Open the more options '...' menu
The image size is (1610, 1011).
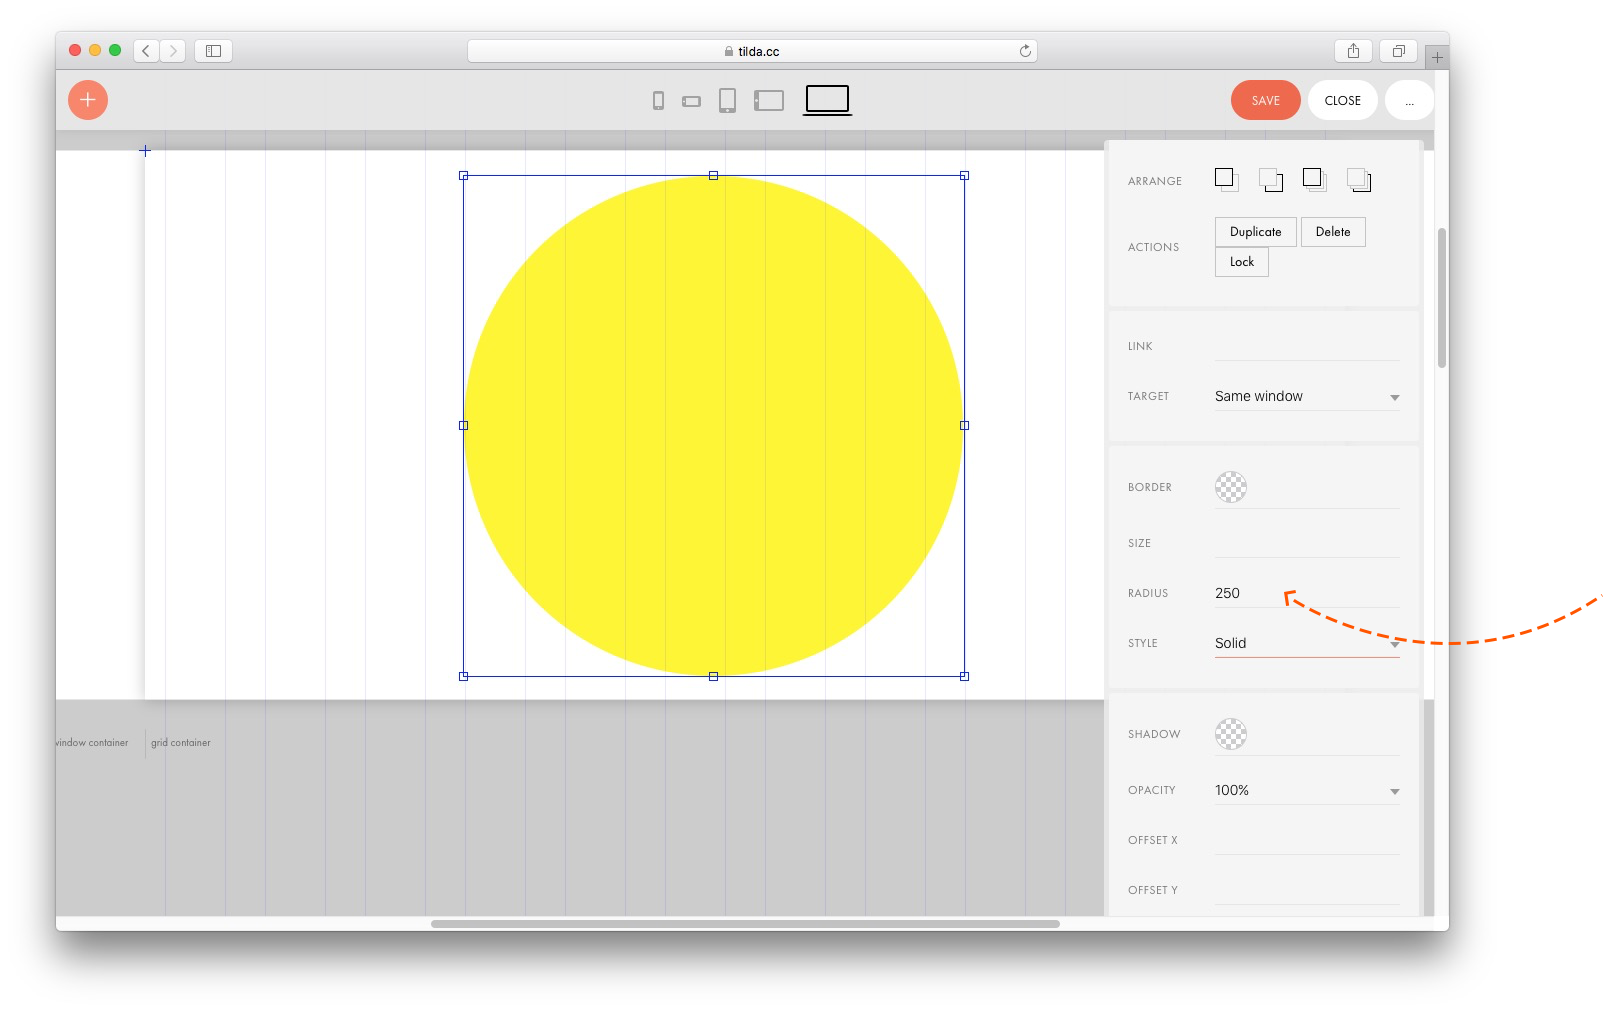pyautogui.click(x=1409, y=100)
